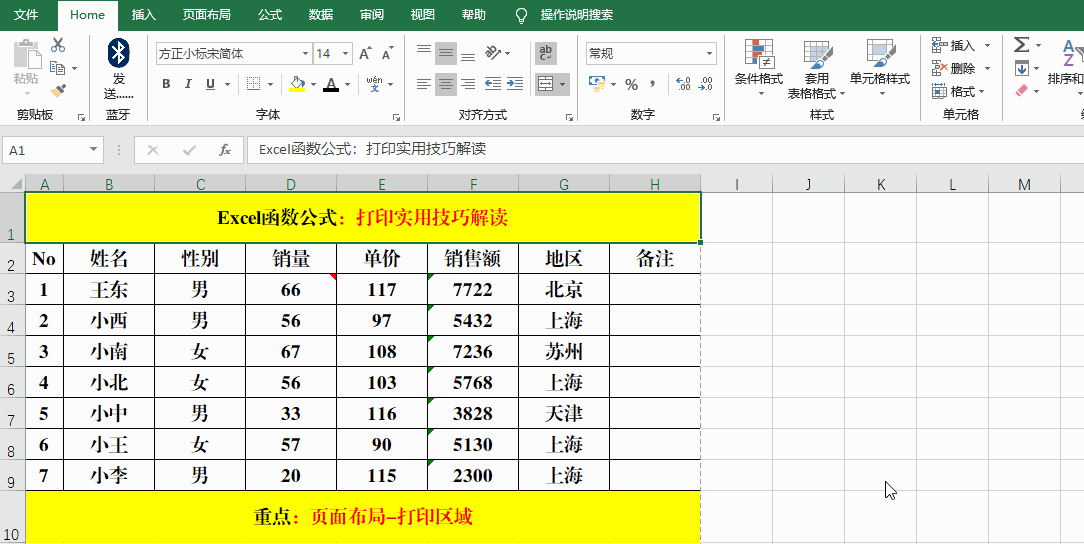Click the Bluetooth send icon
The height and width of the screenshot is (544, 1084).
tap(118, 53)
